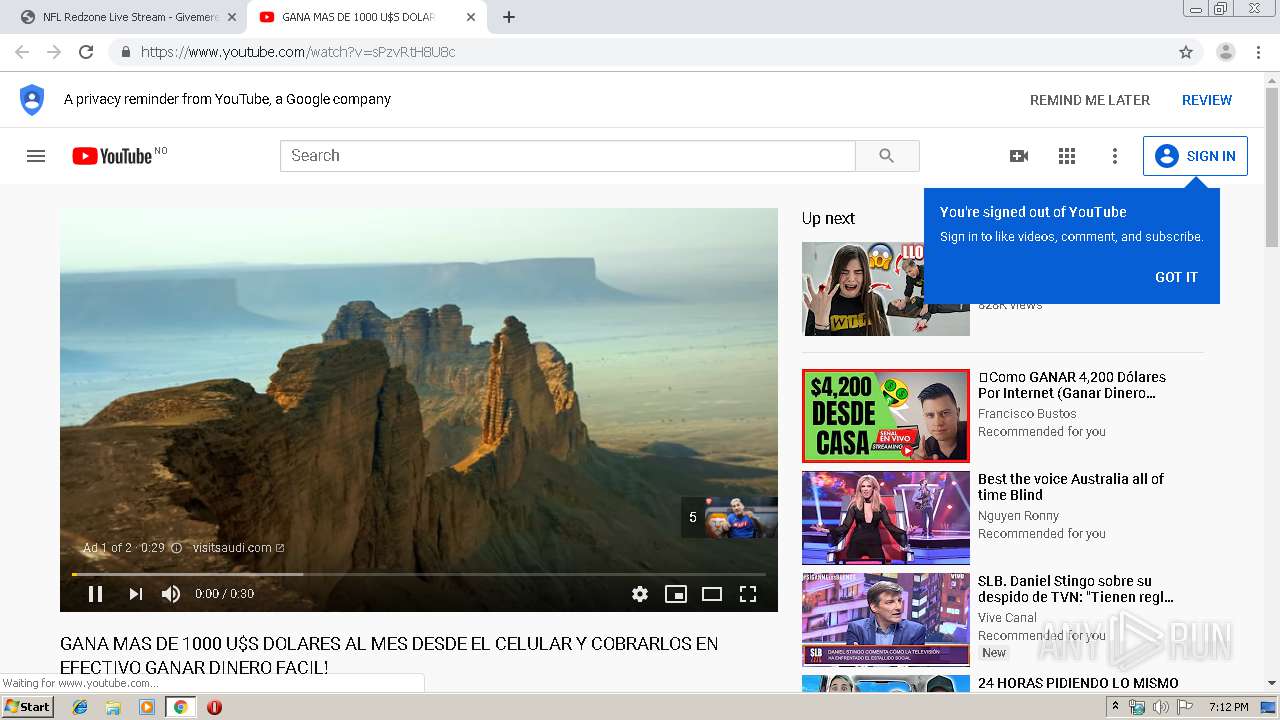
Task: Go forward in browser history
Action: click(x=54, y=52)
